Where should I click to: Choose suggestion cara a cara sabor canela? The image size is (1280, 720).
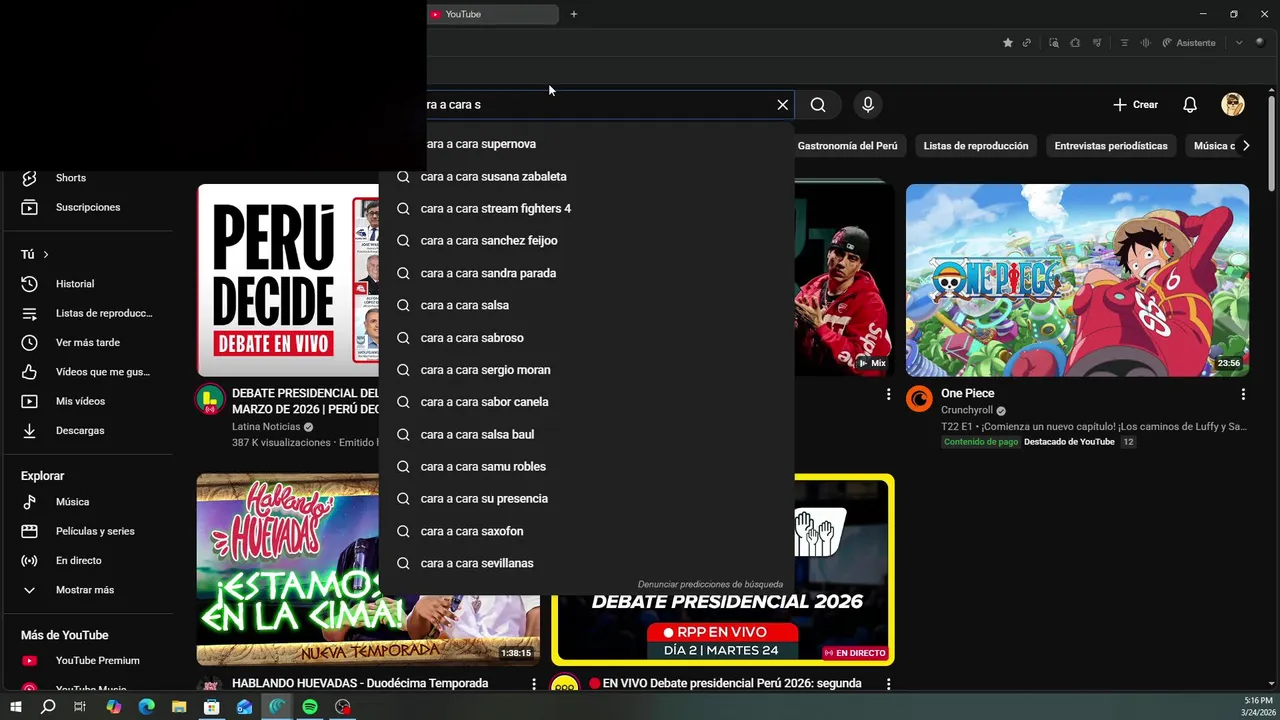(x=586, y=402)
